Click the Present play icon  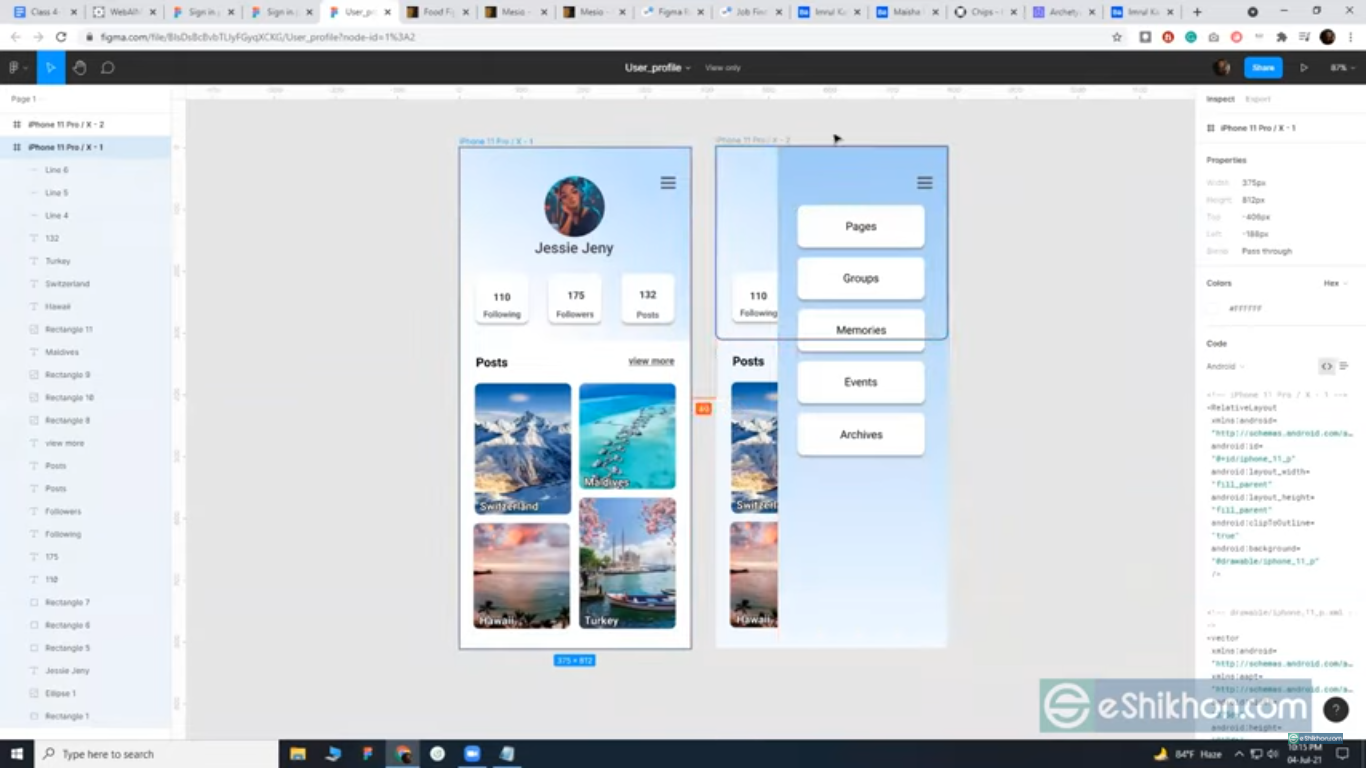(x=1303, y=68)
